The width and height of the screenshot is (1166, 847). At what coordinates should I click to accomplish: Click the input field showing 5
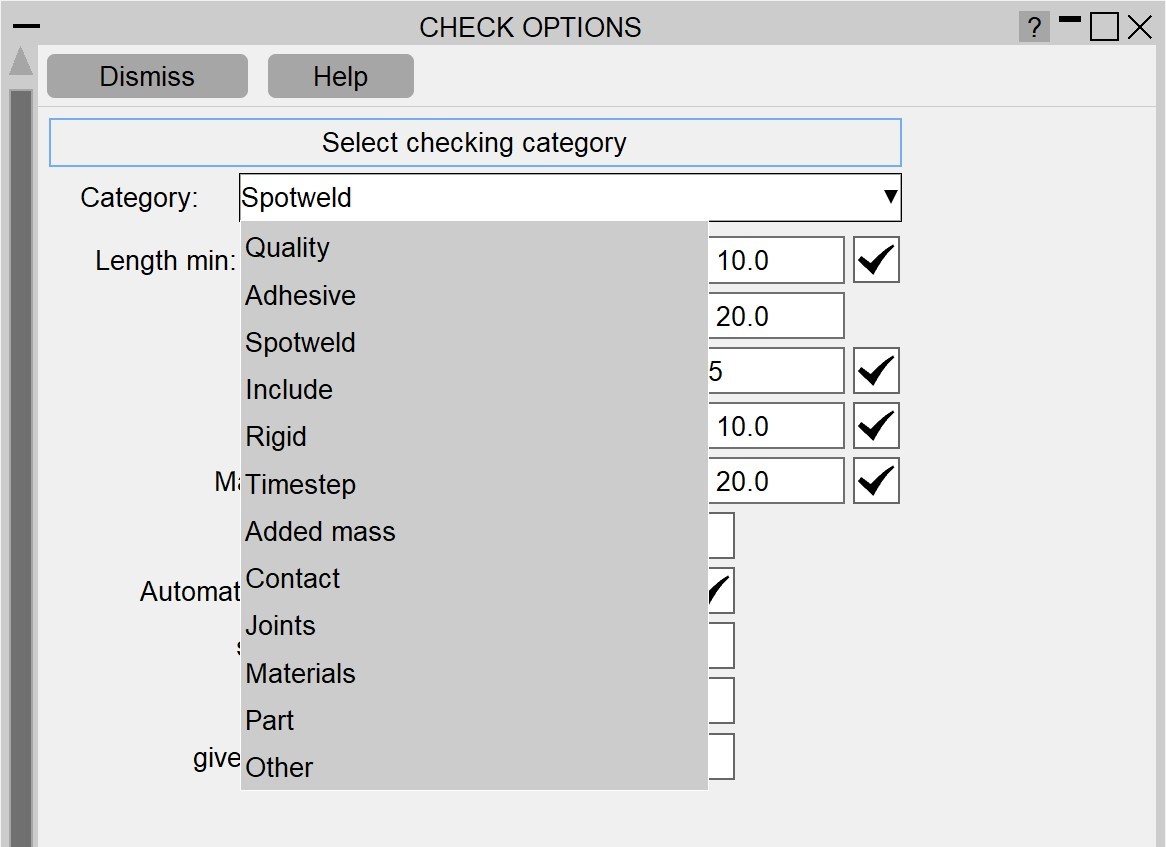coord(776,370)
